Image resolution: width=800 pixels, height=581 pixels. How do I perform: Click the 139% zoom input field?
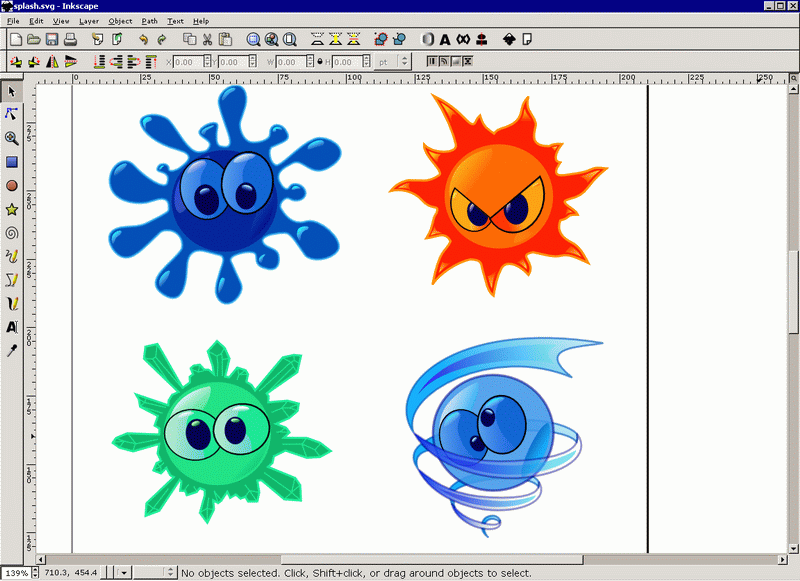pyautogui.click(x=16, y=573)
